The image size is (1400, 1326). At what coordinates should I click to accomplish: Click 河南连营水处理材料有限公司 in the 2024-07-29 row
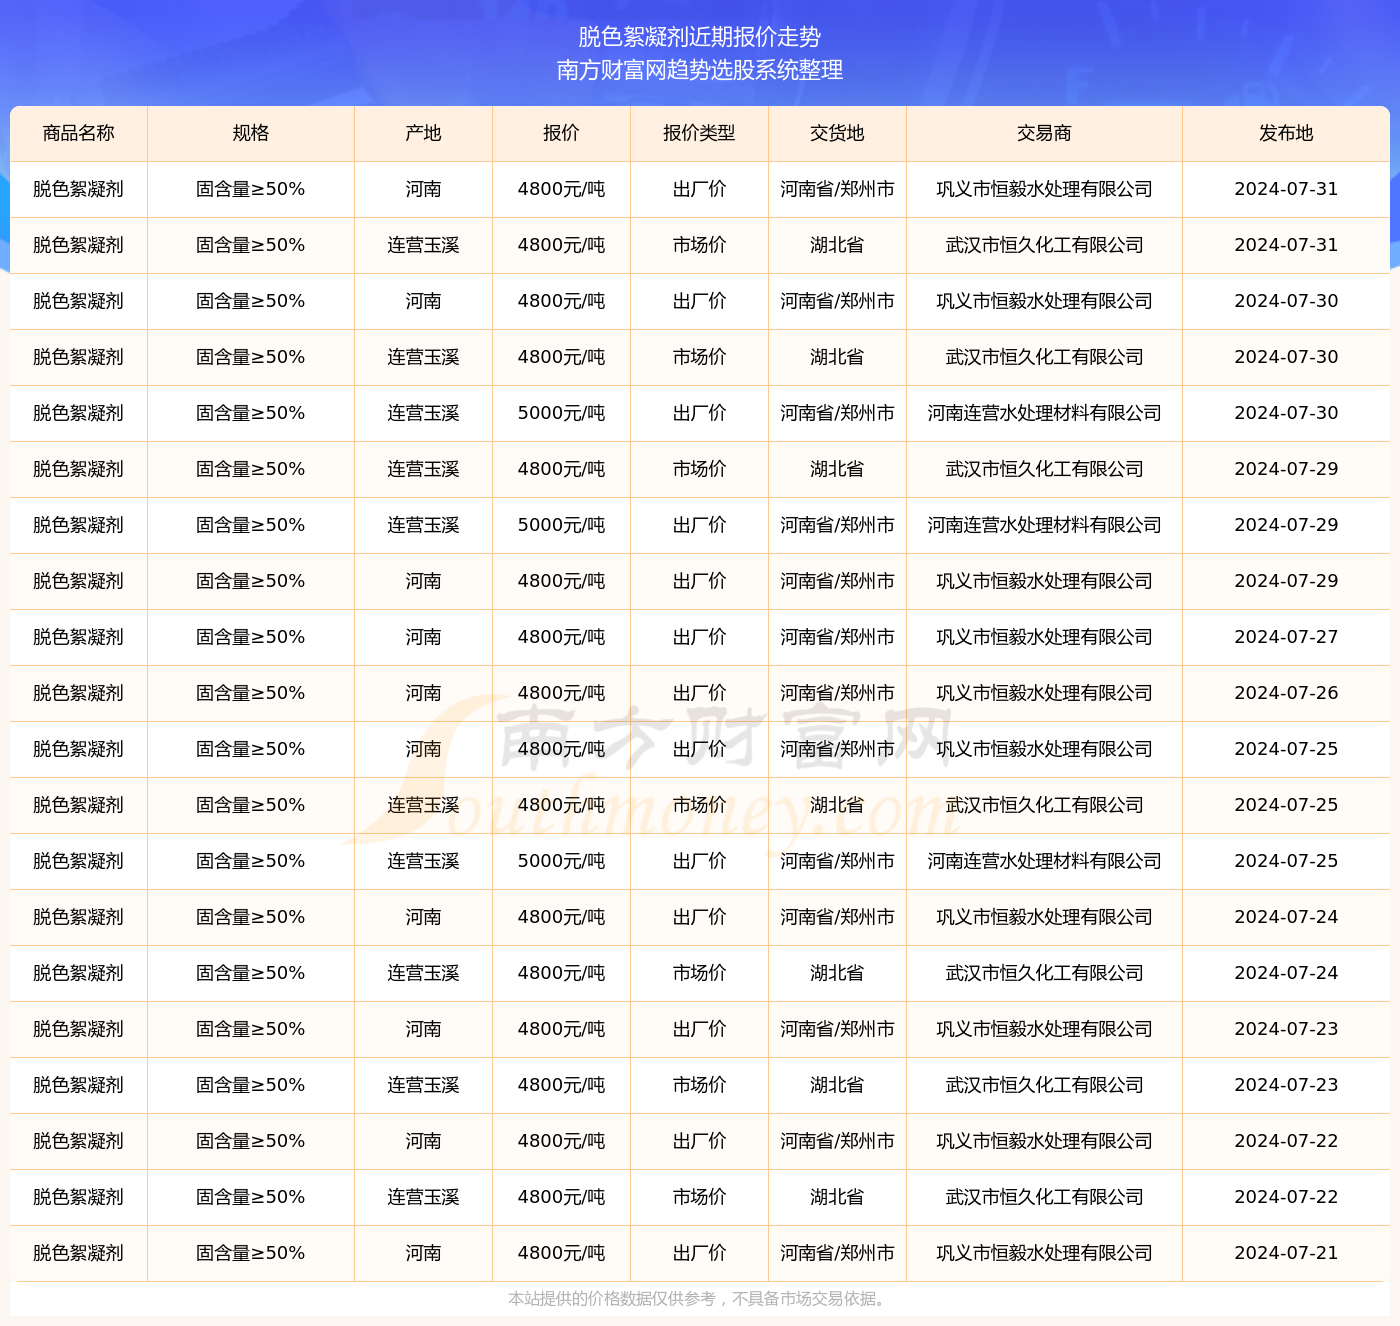click(x=1044, y=525)
